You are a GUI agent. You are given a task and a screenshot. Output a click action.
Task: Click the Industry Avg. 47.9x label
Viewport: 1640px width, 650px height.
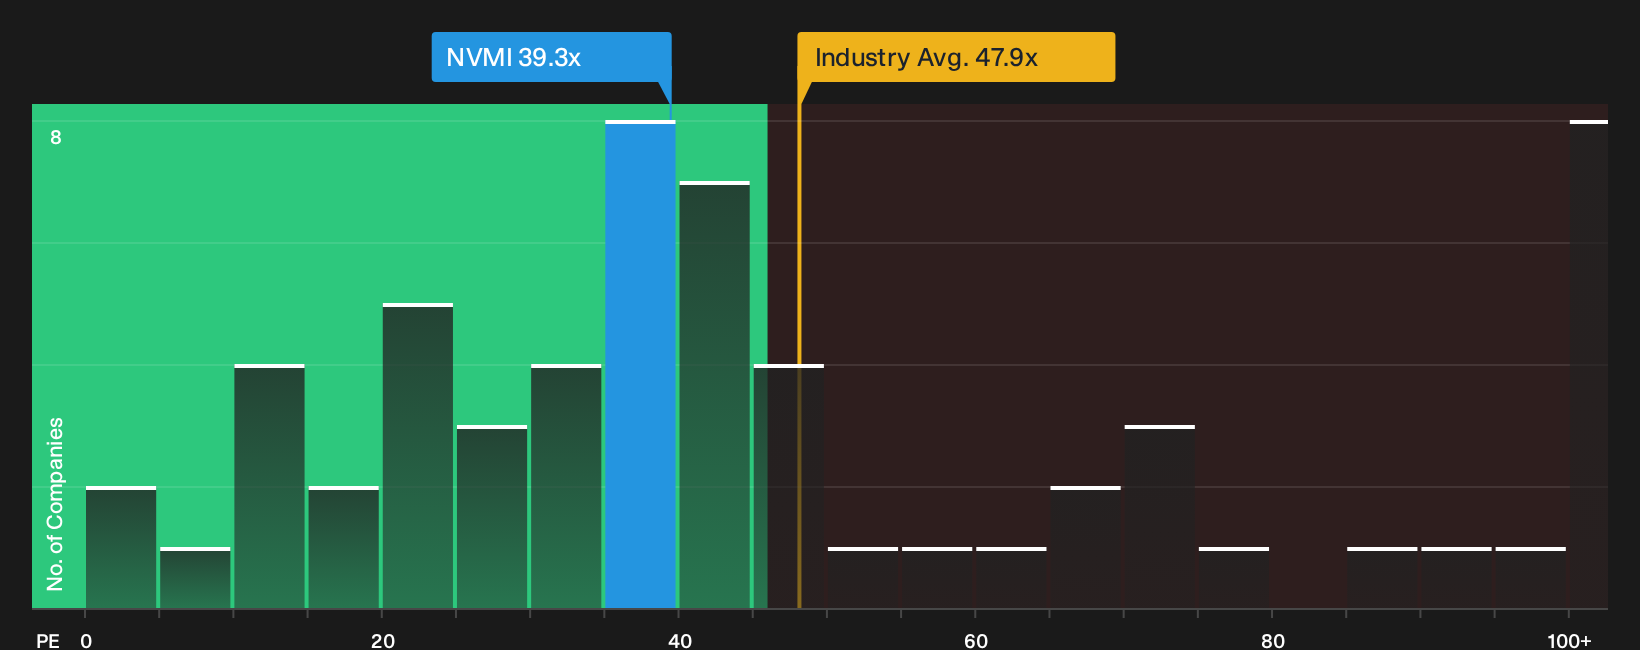[956, 57]
